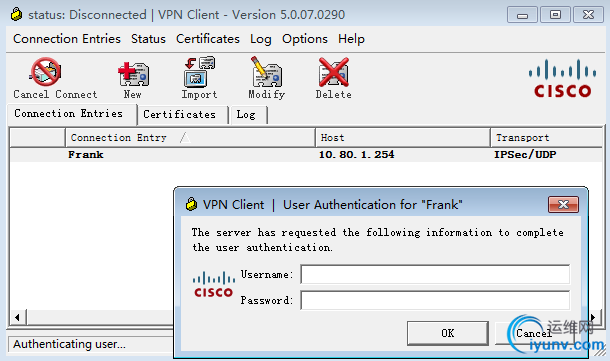The image size is (610, 361).
Task: Switch to the Log tab
Action: pos(249,115)
